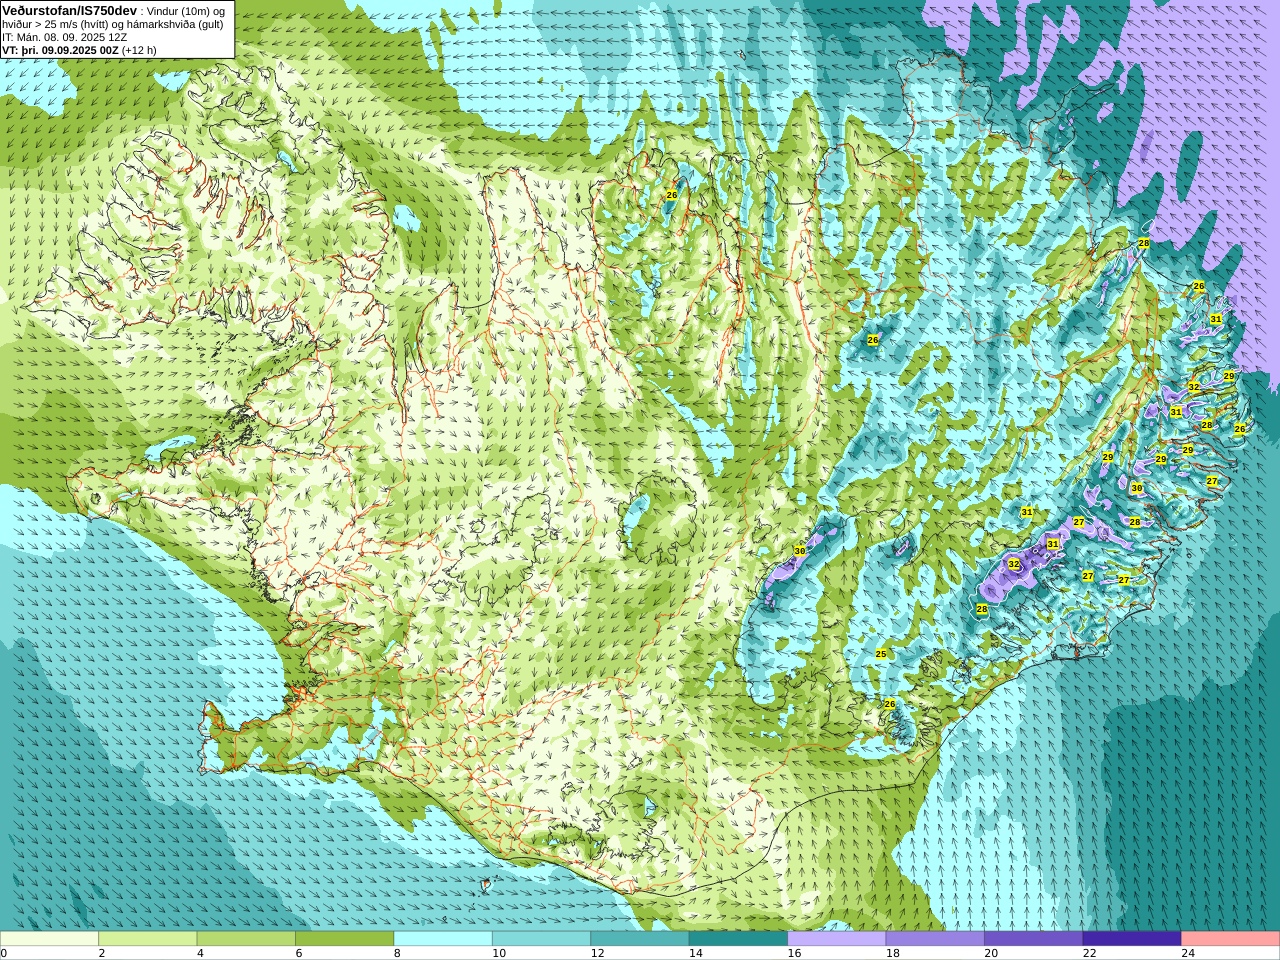Click the legend scale tick label 10

point(498,953)
